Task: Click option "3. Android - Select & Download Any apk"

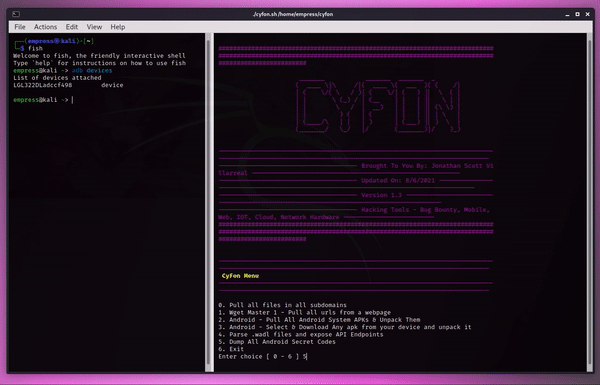Action: tap(345, 327)
